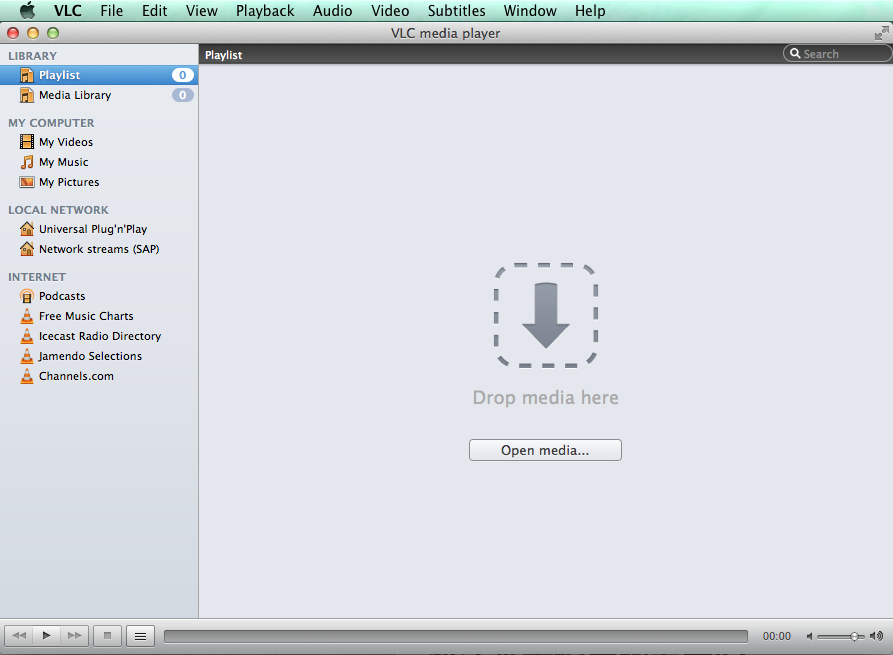Open the Apple menu
Screen dimensions: 893x655
[x=27, y=10]
